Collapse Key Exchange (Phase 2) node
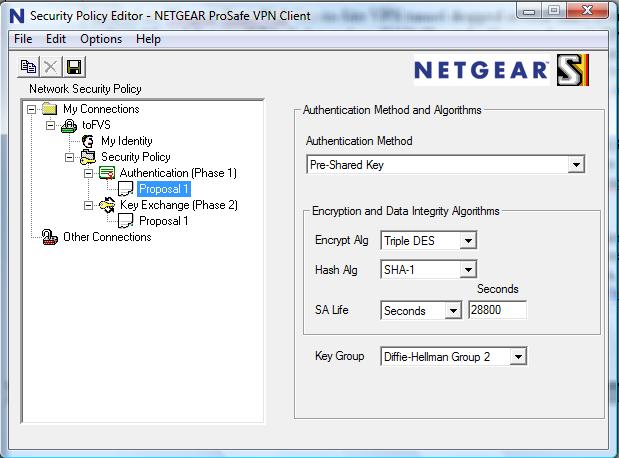The image size is (619, 458). (x=88, y=205)
